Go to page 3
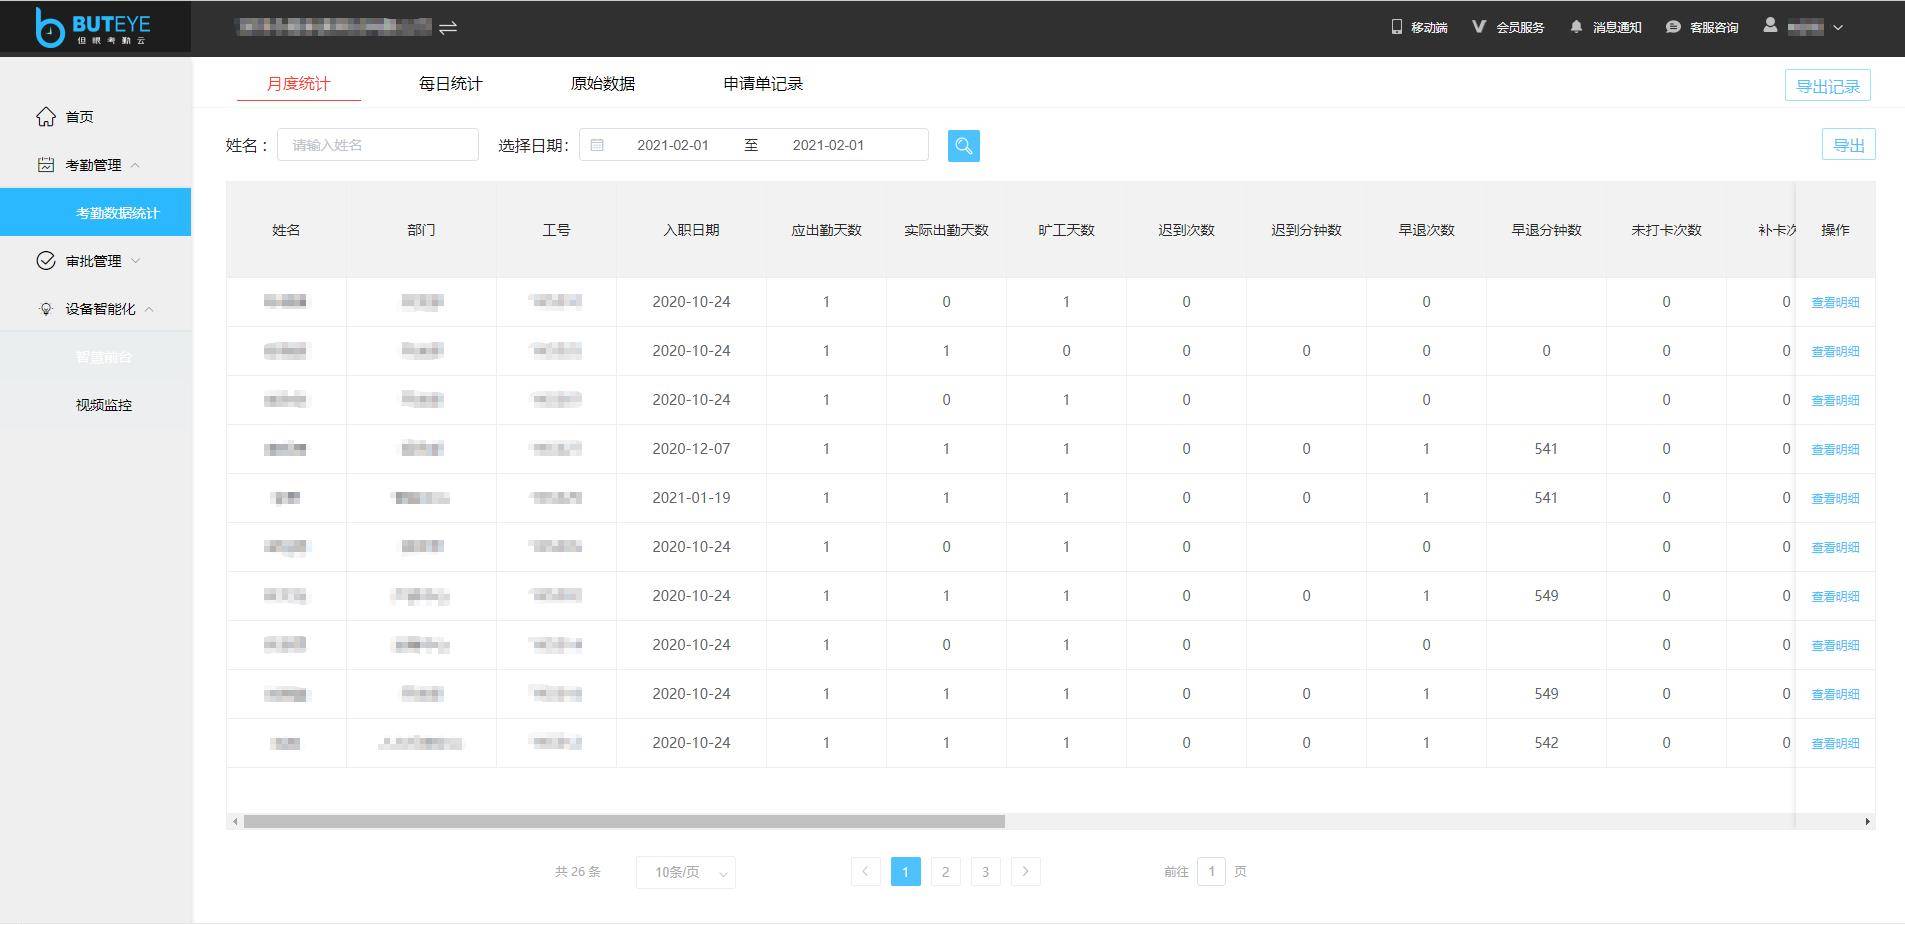Image resolution: width=1905 pixels, height=925 pixels. pos(986,872)
